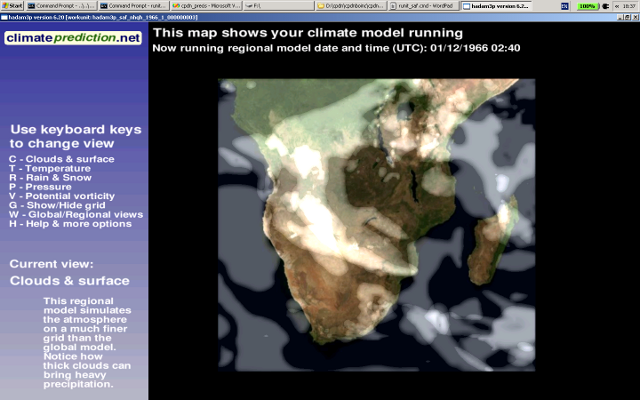This screenshot has width=640, height=400.
Task: Click the 100% battery indicator
Action: 587,6
